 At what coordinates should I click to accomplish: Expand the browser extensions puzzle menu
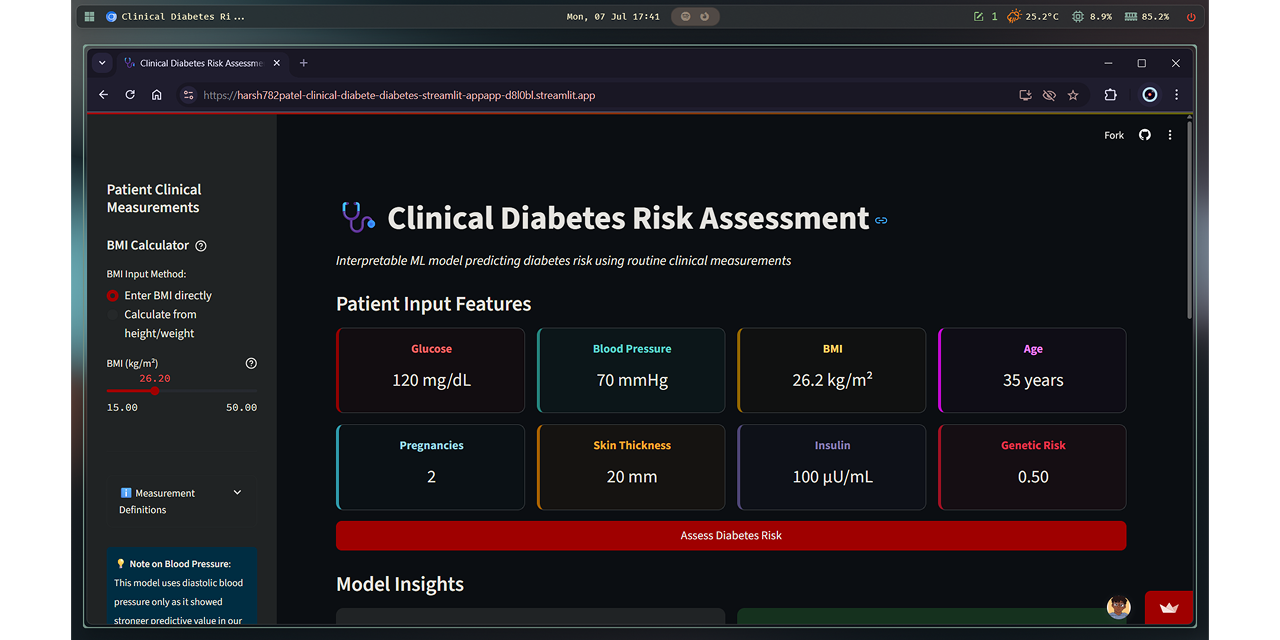[1110, 94]
